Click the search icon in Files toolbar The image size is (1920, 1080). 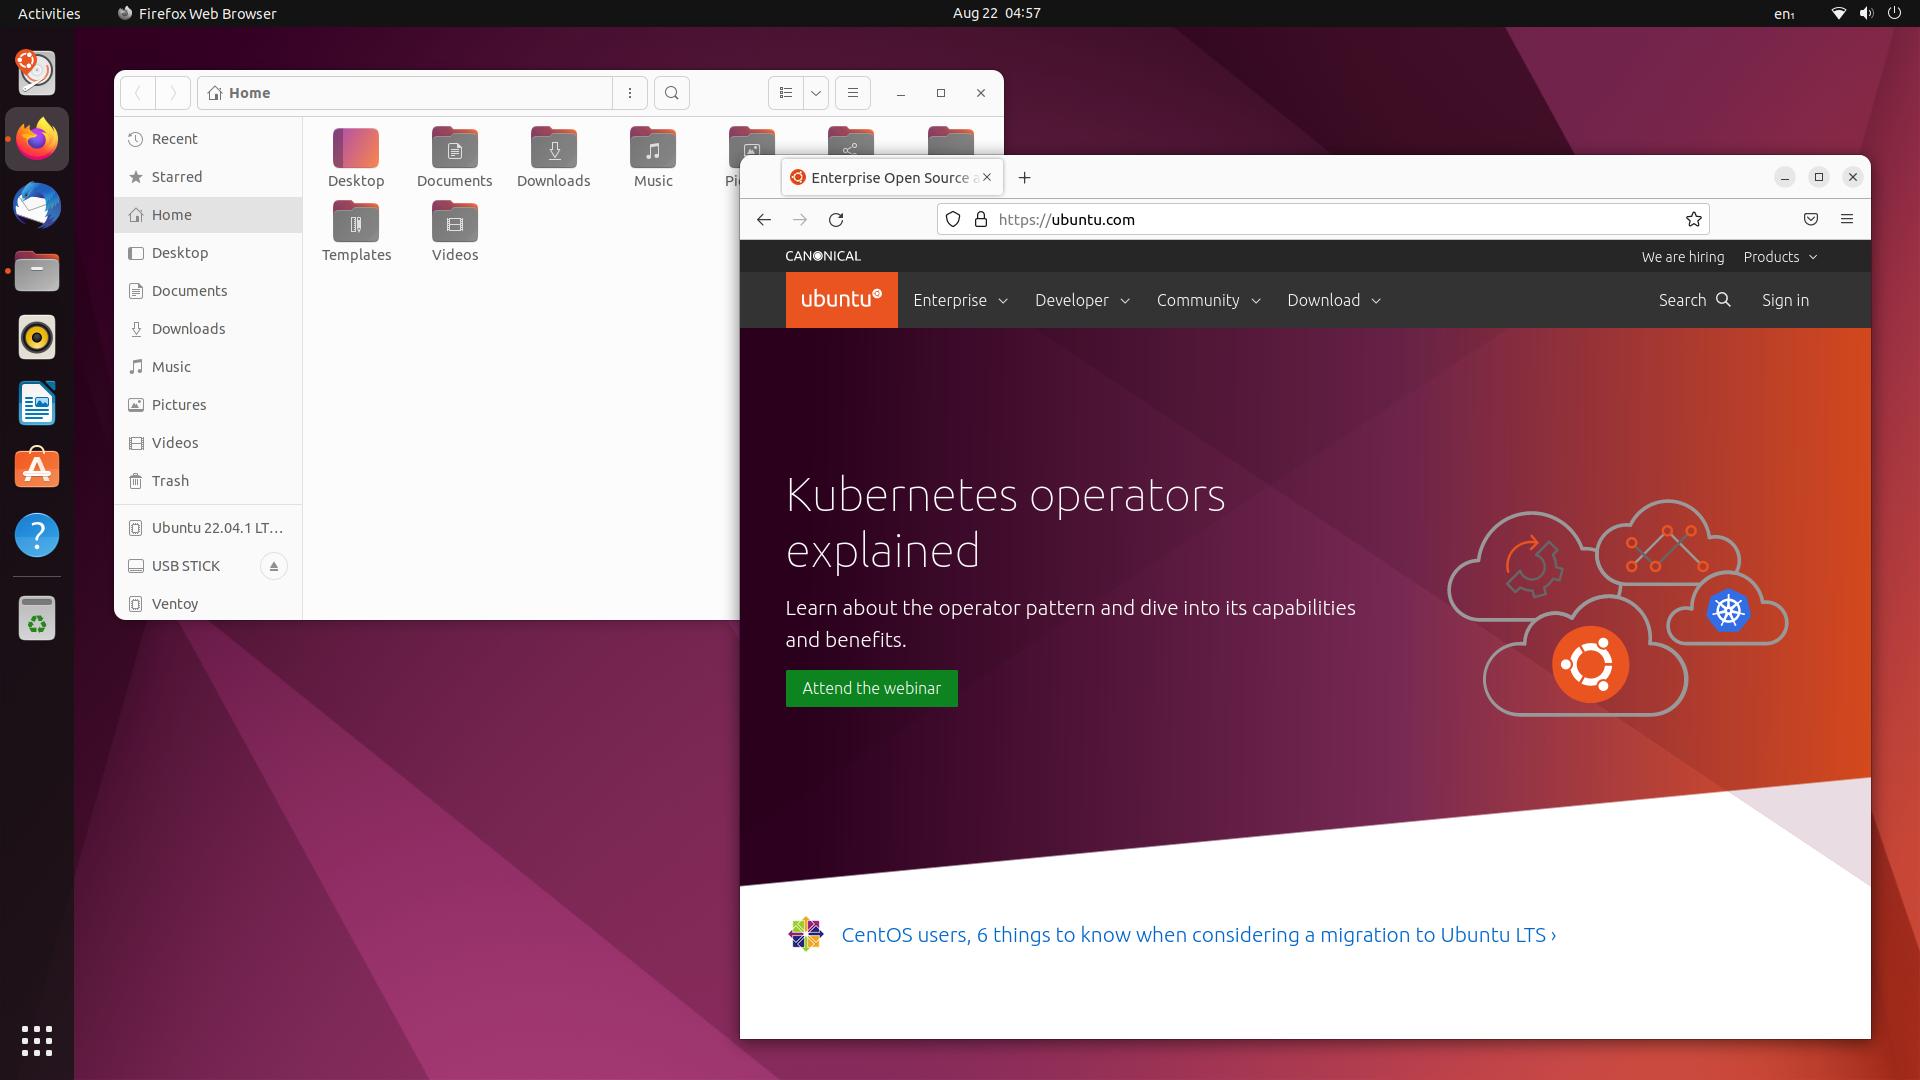[x=673, y=92]
